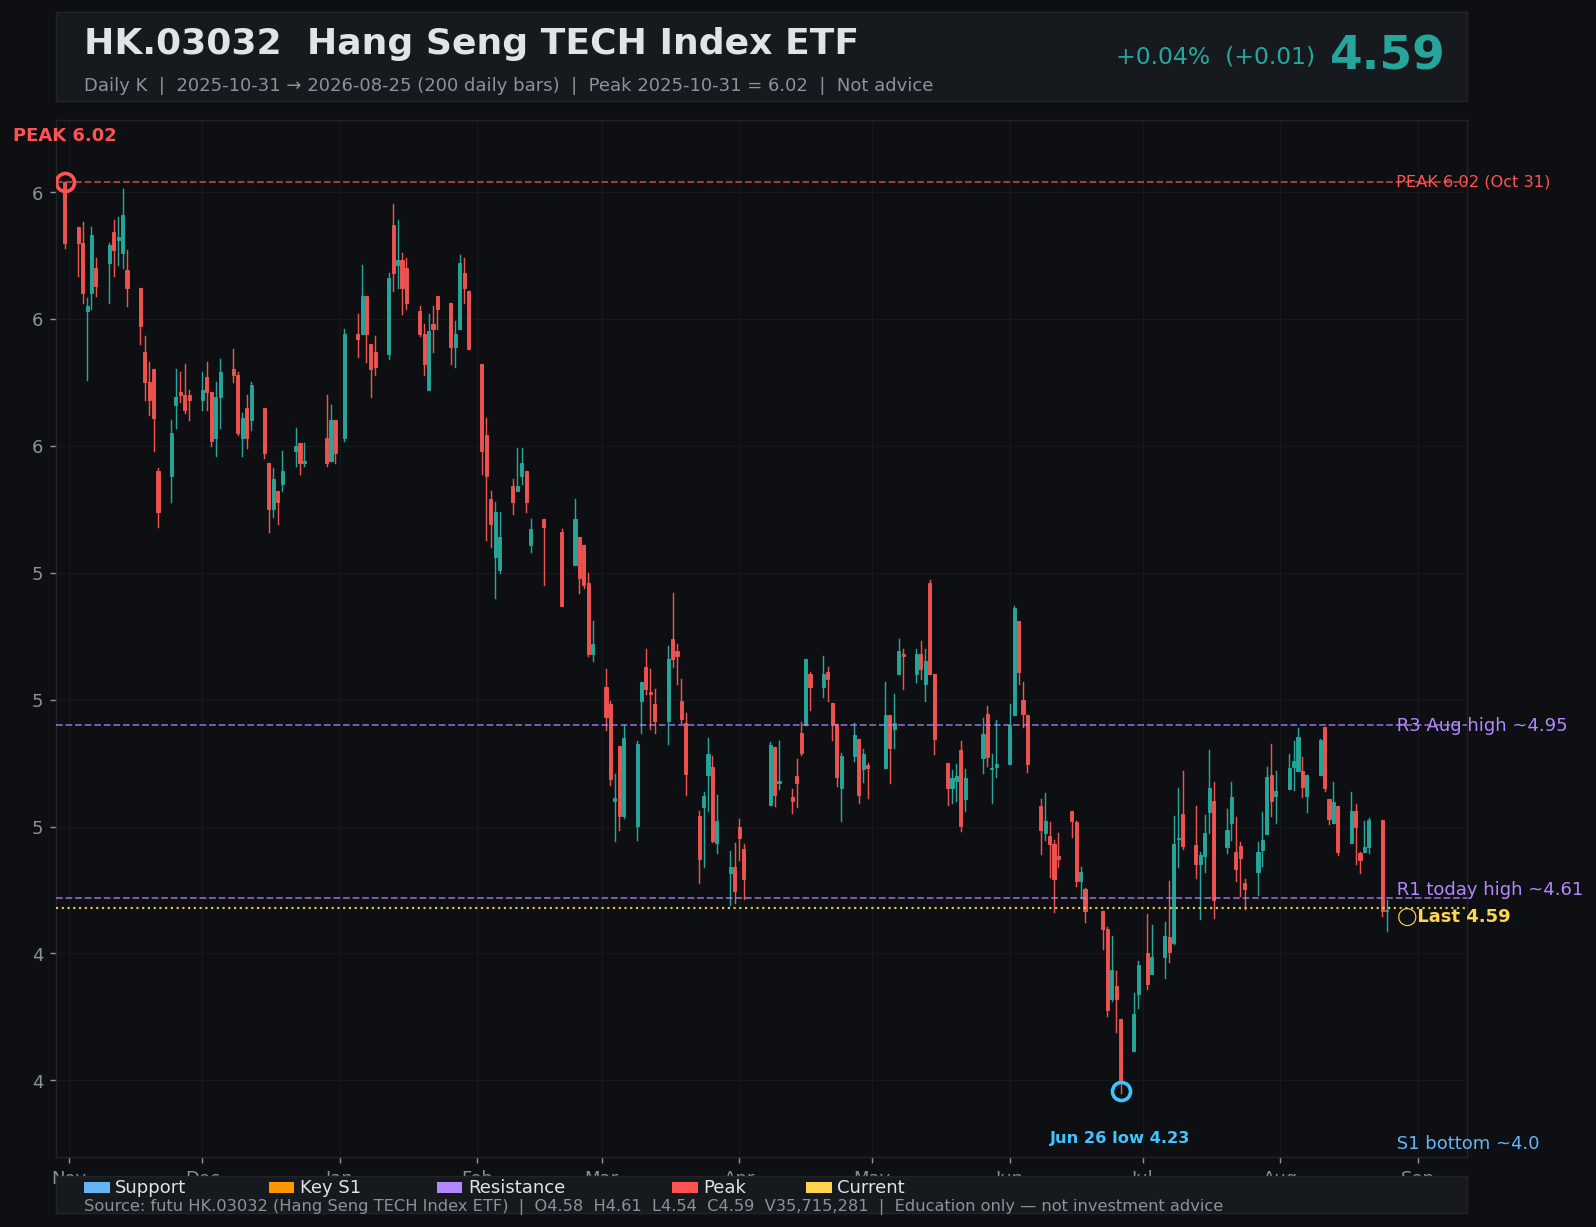1596x1227 pixels.
Task: Click the 'S1 bottom ~4.0' support label
Action: click(x=1468, y=1143)
